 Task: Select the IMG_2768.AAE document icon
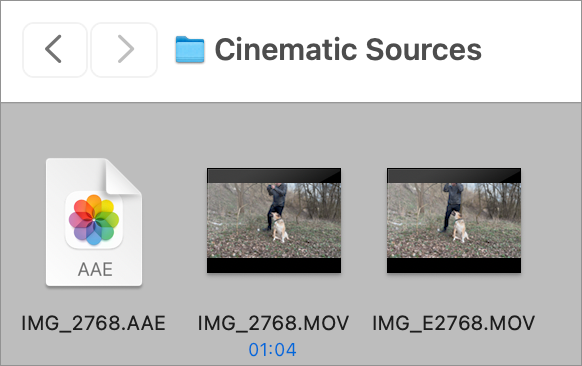tap(94, 222)
